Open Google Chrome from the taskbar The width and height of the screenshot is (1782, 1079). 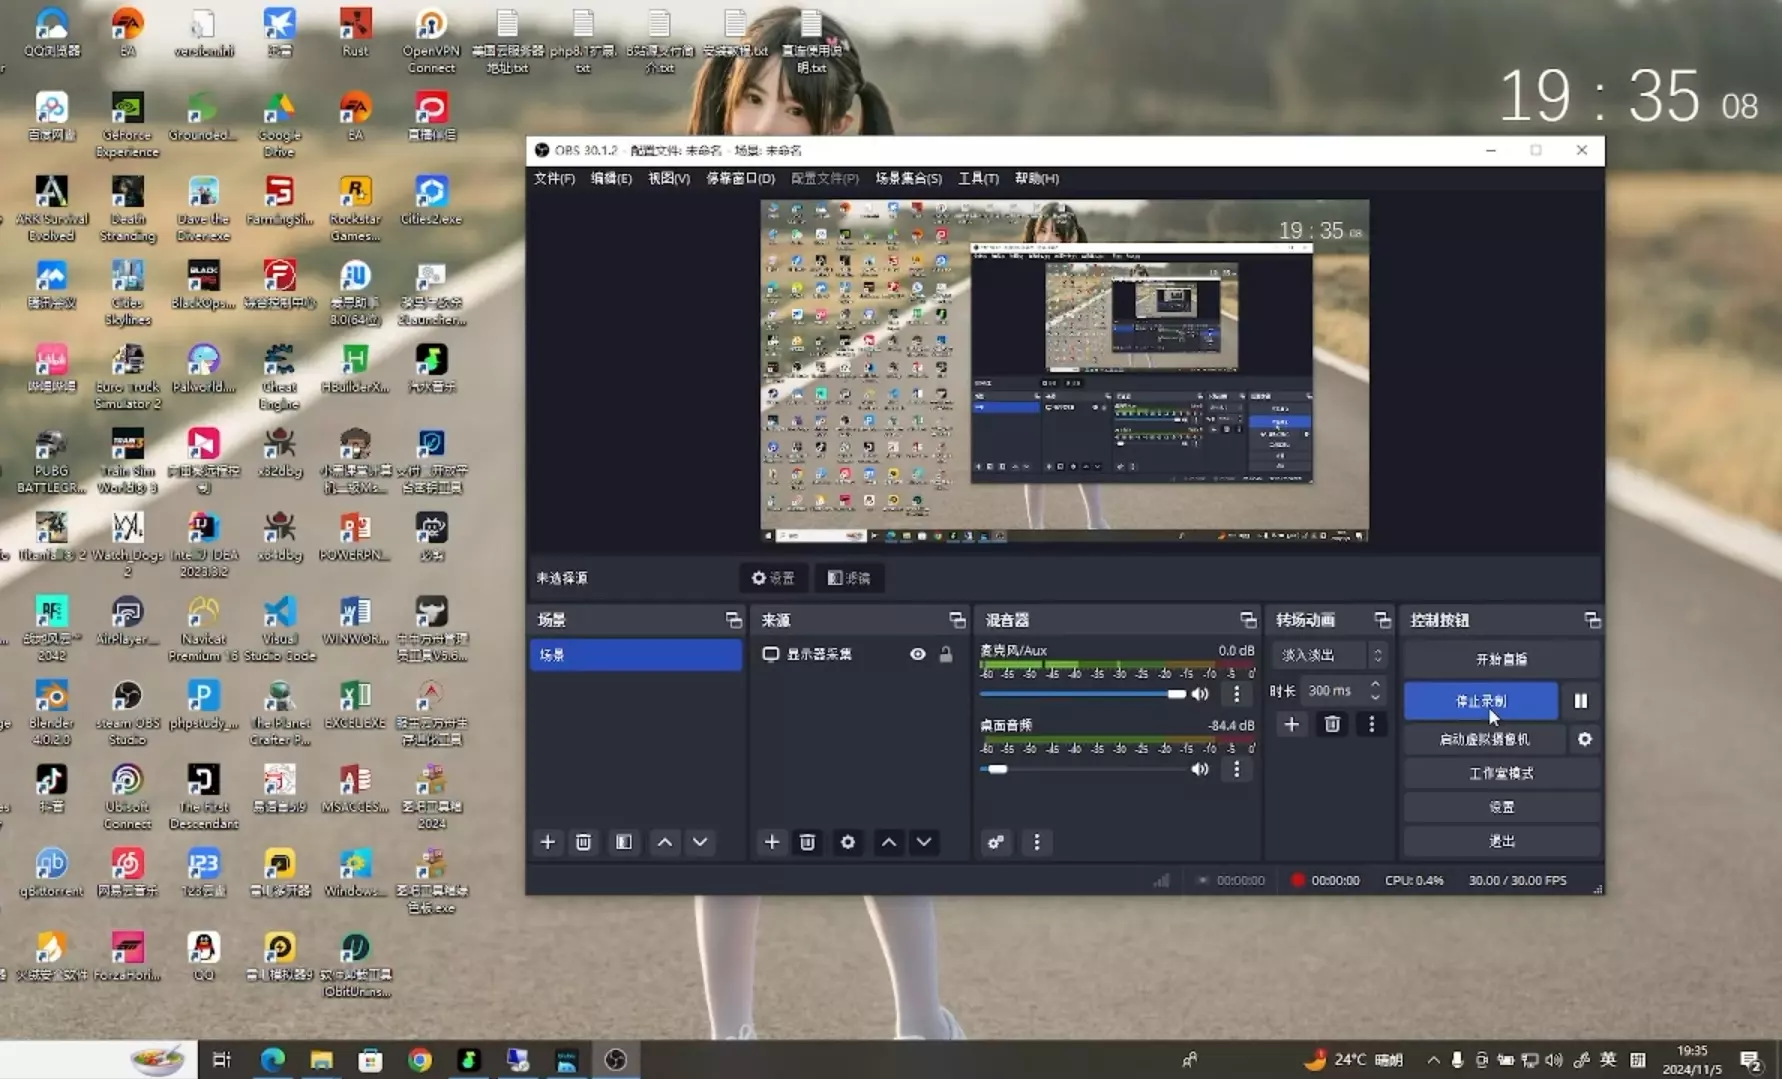point(420,1060)
